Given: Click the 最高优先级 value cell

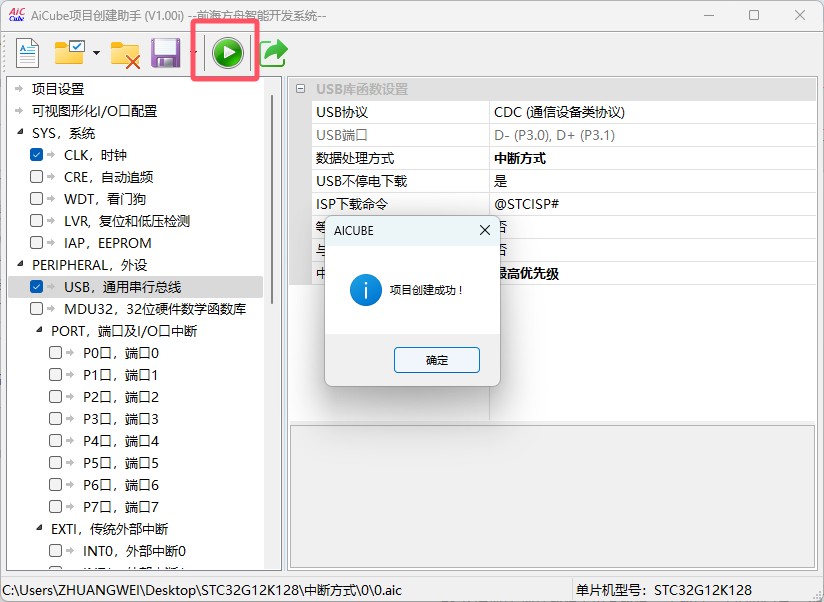Looking at the screenshot, I should pos(657,273).
